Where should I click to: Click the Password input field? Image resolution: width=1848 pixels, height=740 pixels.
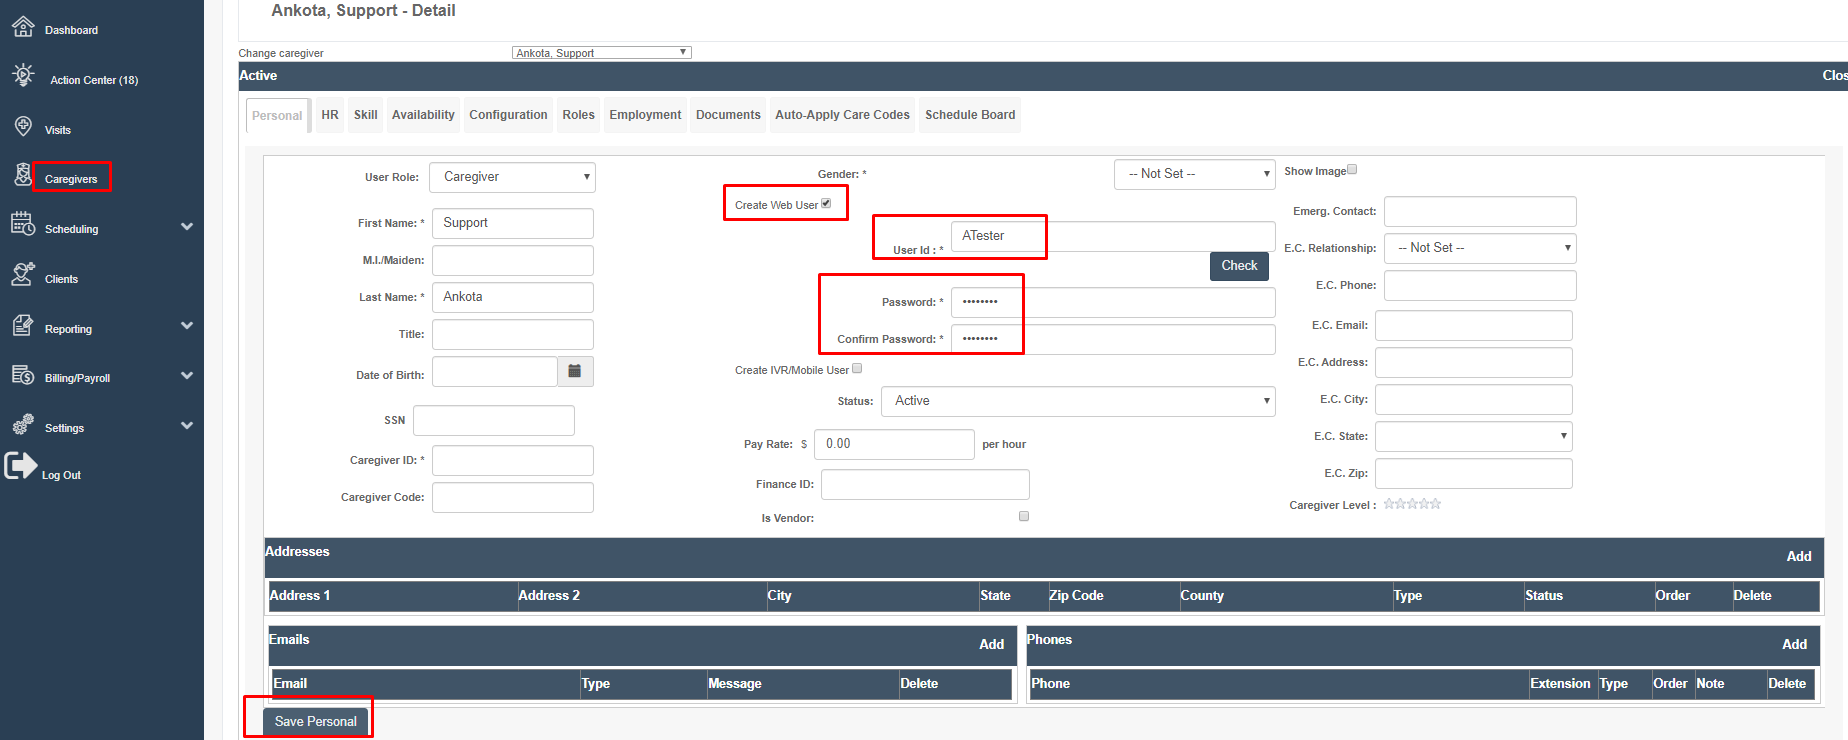(1113, 302)
